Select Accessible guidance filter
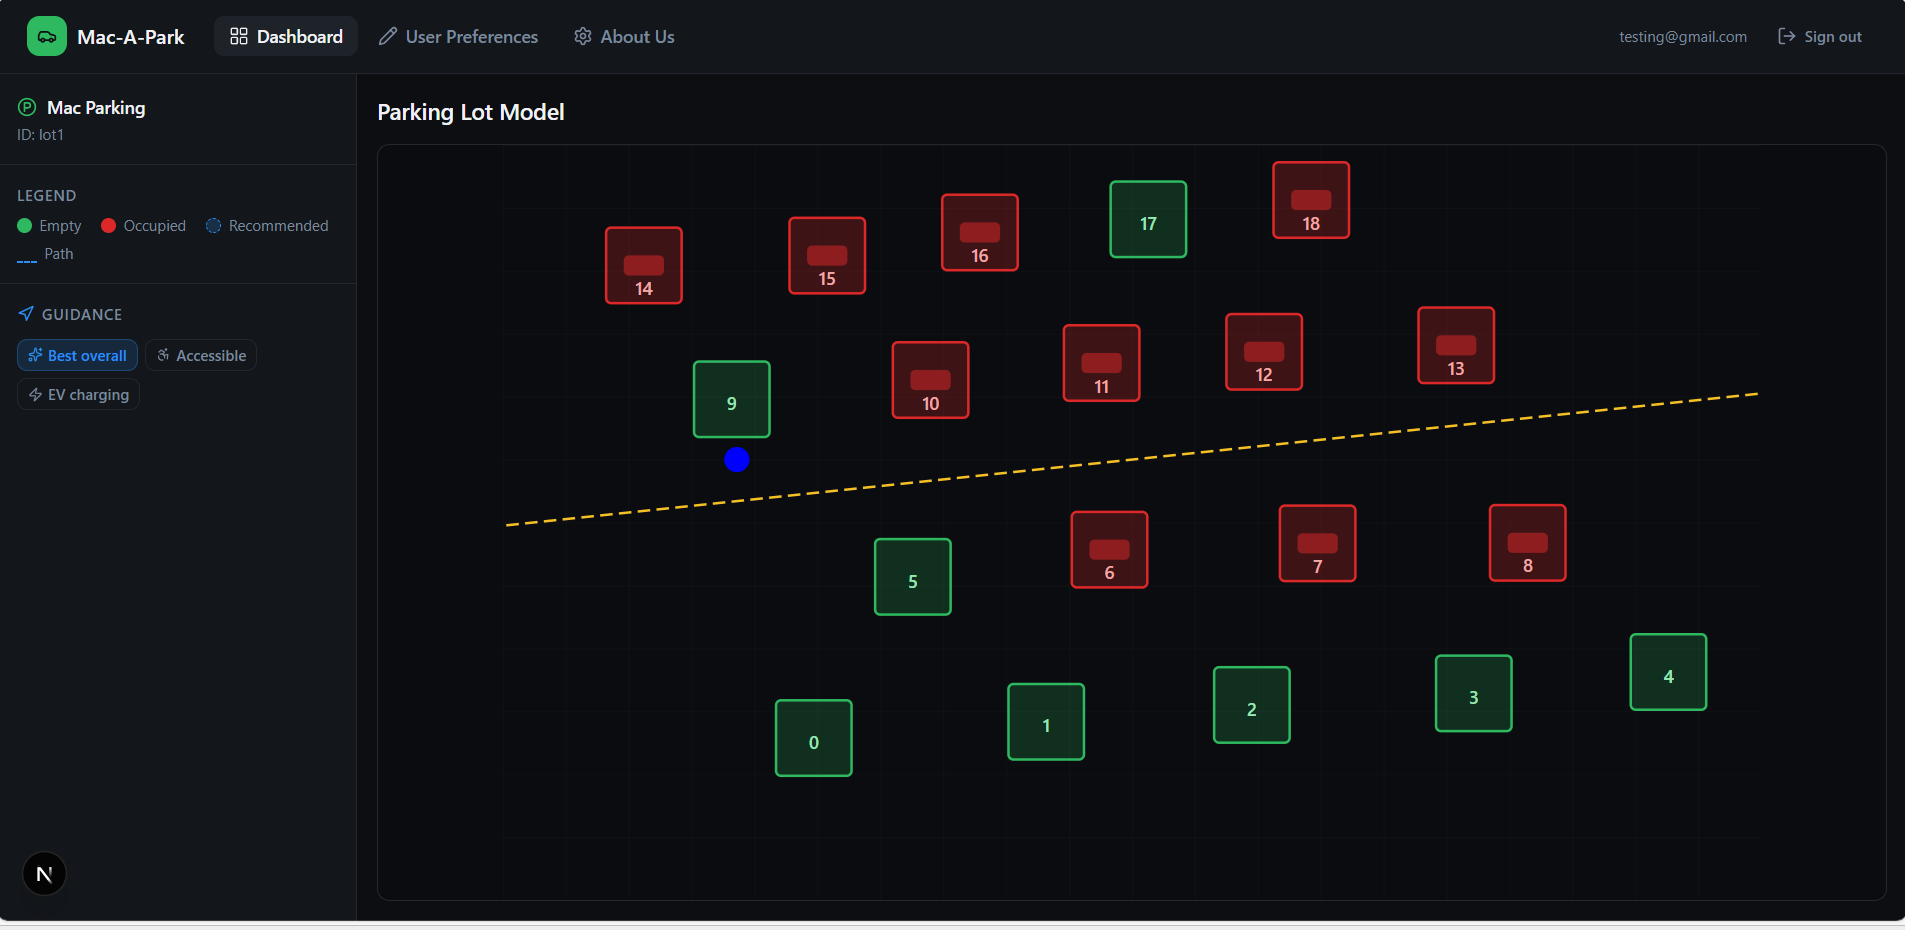1905x930 pixels. (x=201, y=355)
